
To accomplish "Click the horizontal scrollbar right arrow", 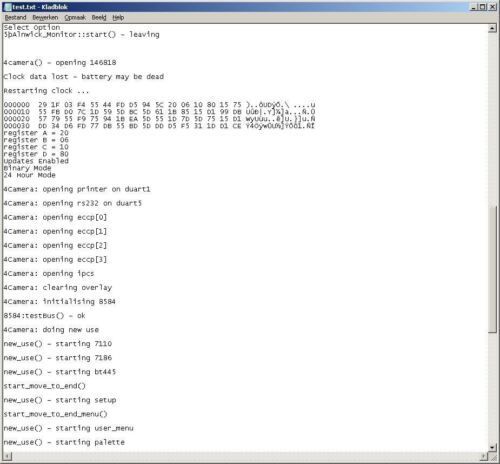I will tap(484, 456).
